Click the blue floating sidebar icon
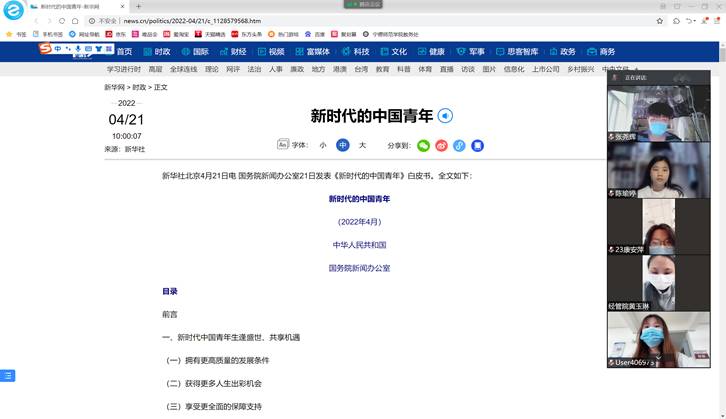This screenshot has height=419, width=726. tap(8, 375)
